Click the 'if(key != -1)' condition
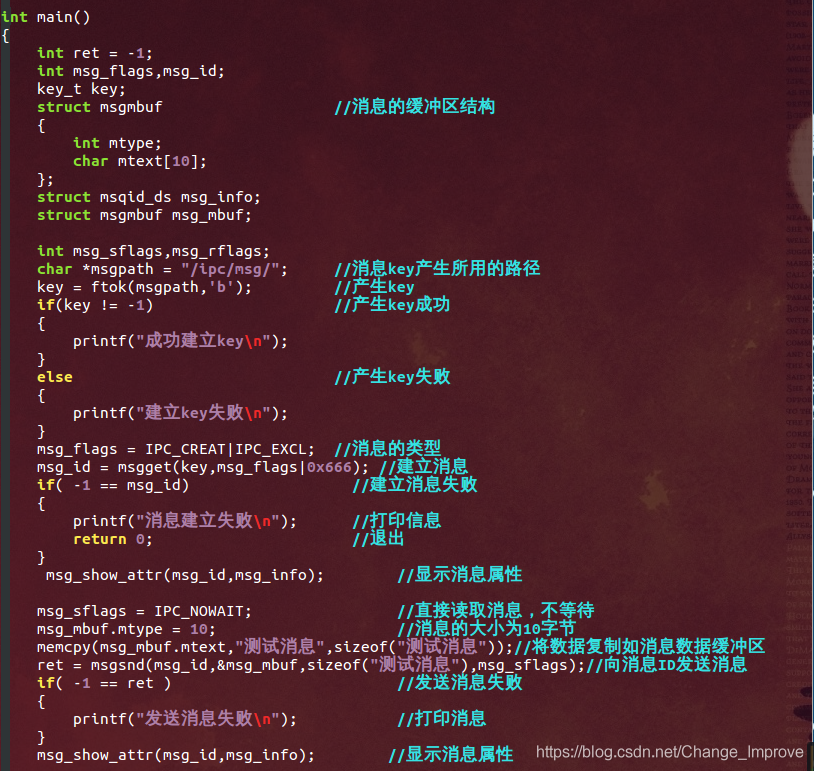This screenshot has width=814, height=771. click(x=95, y=305)
